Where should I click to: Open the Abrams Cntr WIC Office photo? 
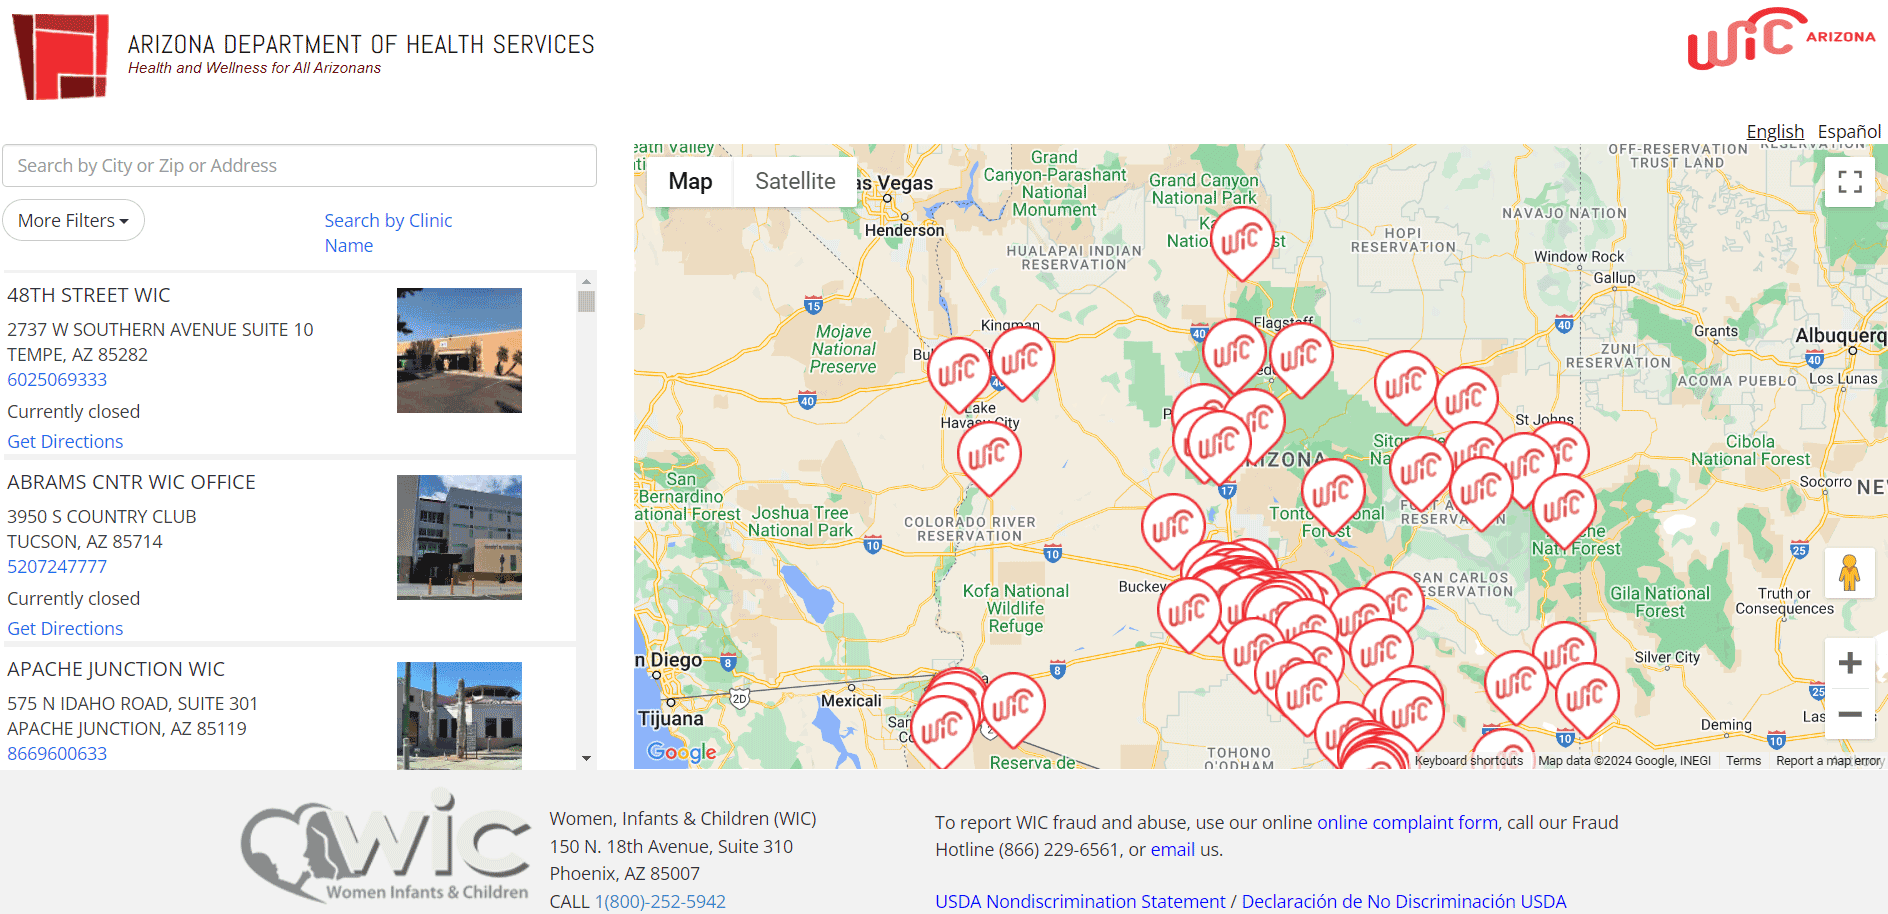(x=459, y=538)
